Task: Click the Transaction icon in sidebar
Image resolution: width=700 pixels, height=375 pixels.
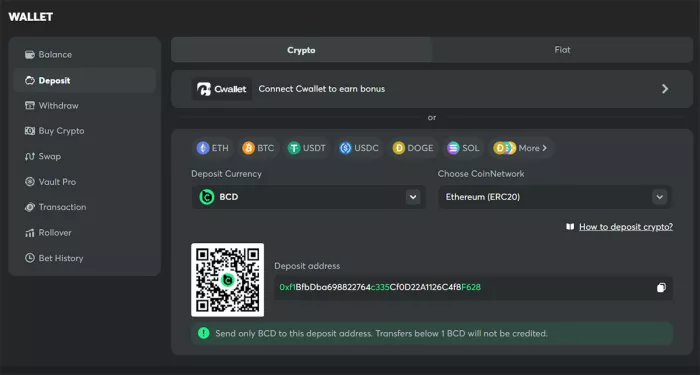Action: pos(30,207)
